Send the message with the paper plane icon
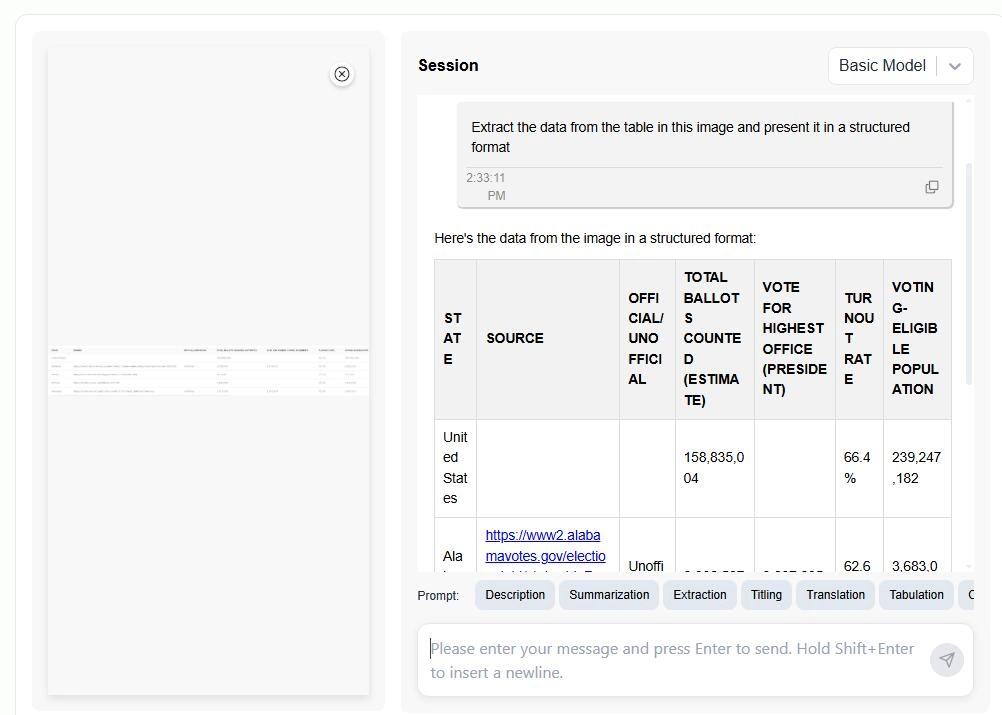Viewport: 1002px width, 715px height. 946,660
